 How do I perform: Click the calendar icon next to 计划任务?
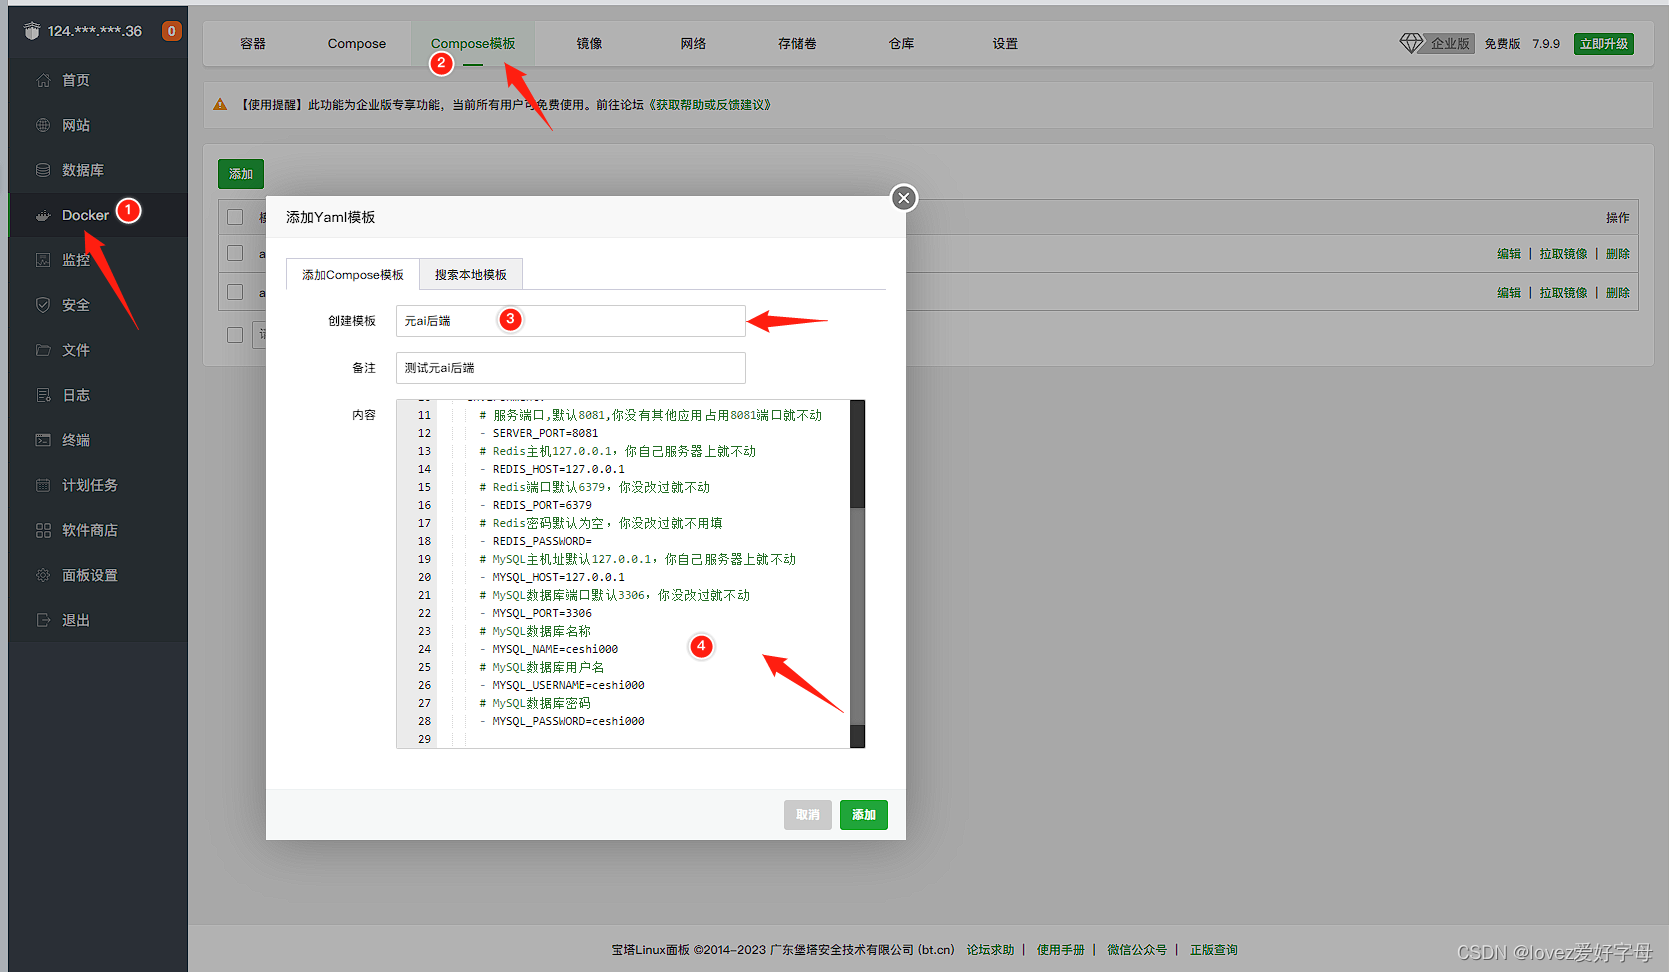click(43, 485)
